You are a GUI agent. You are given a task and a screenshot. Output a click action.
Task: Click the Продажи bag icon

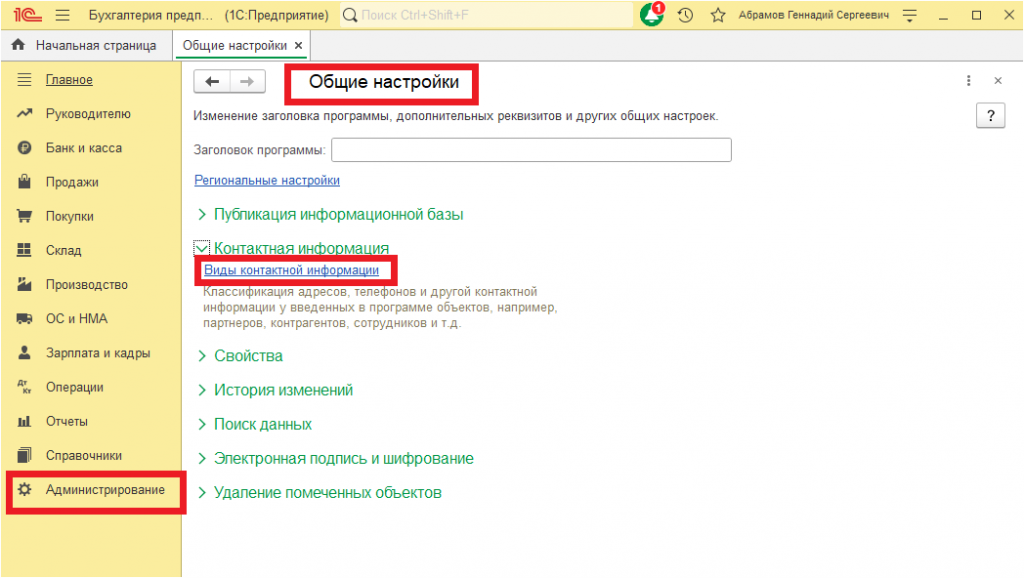(24, 182)
